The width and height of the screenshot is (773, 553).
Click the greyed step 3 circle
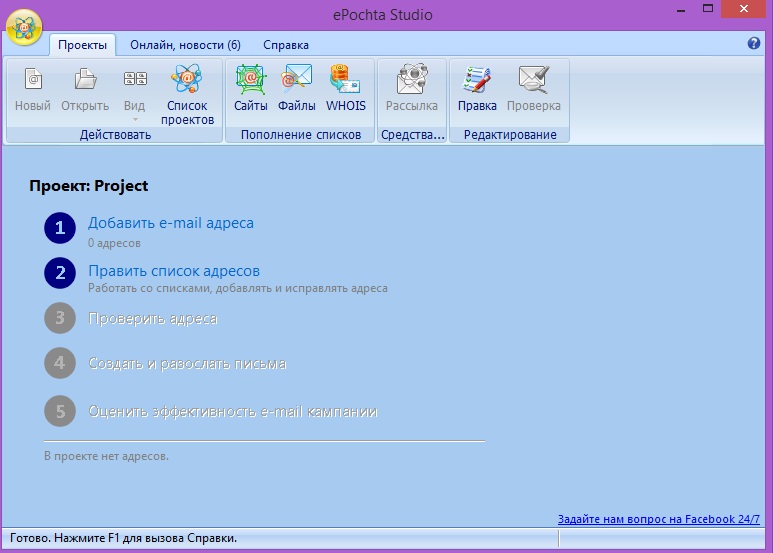coord(60,318)
